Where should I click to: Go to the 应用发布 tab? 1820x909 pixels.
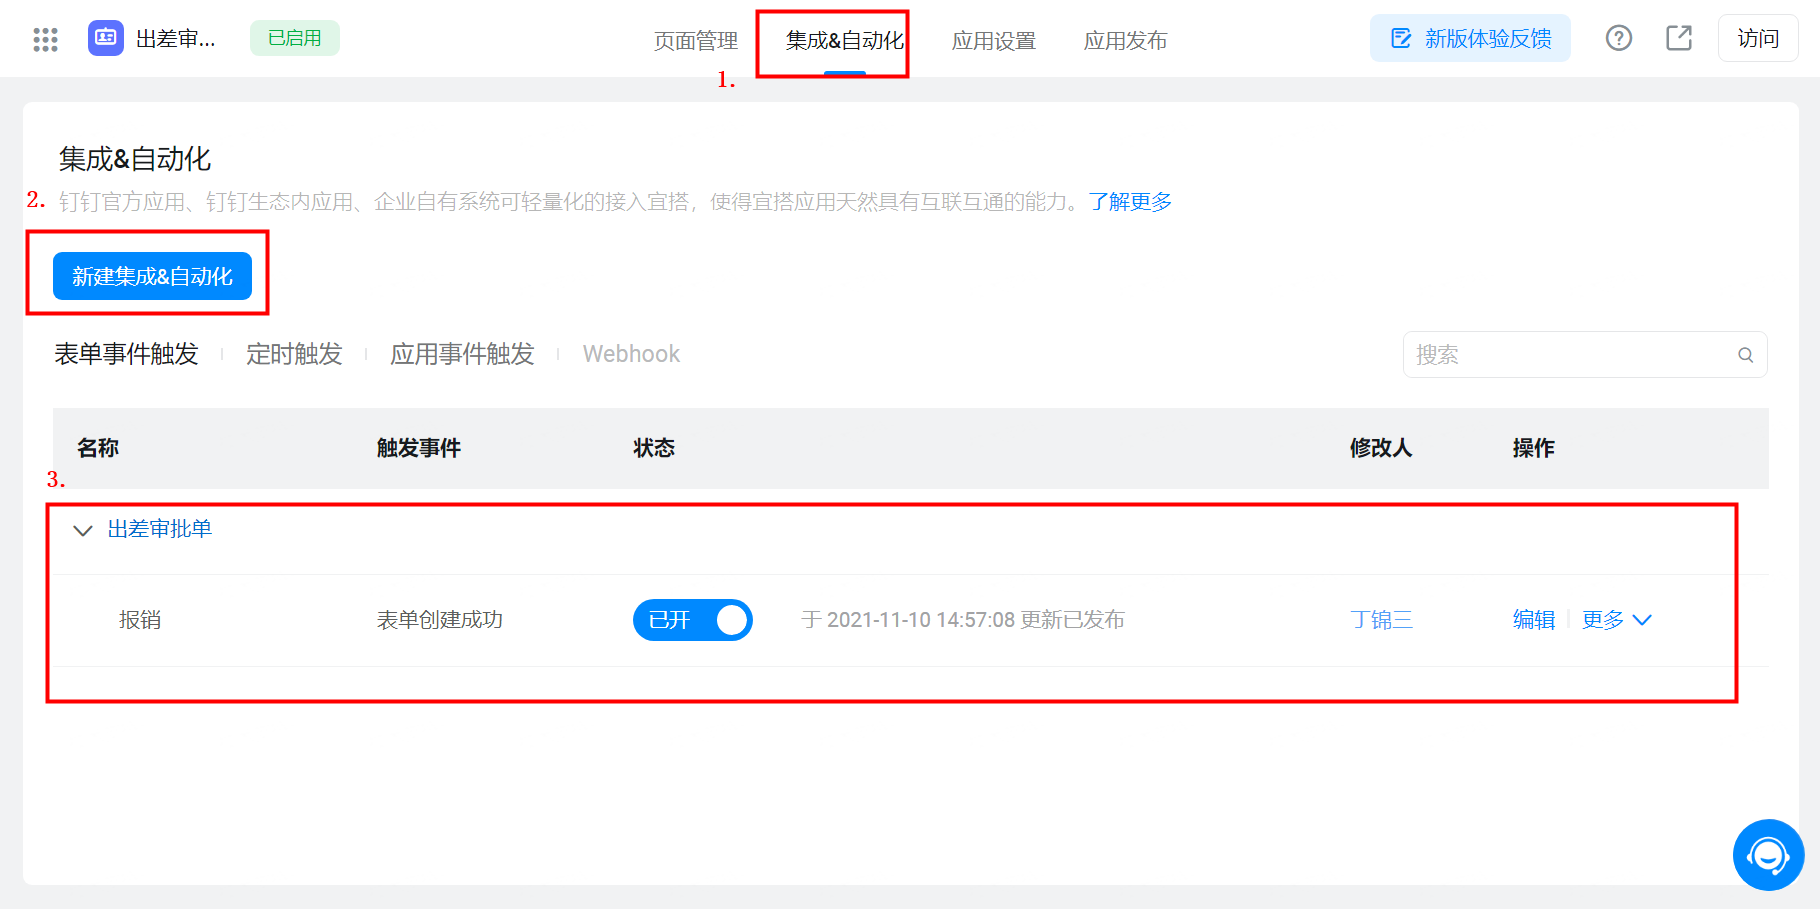(x=1125, y=41)
